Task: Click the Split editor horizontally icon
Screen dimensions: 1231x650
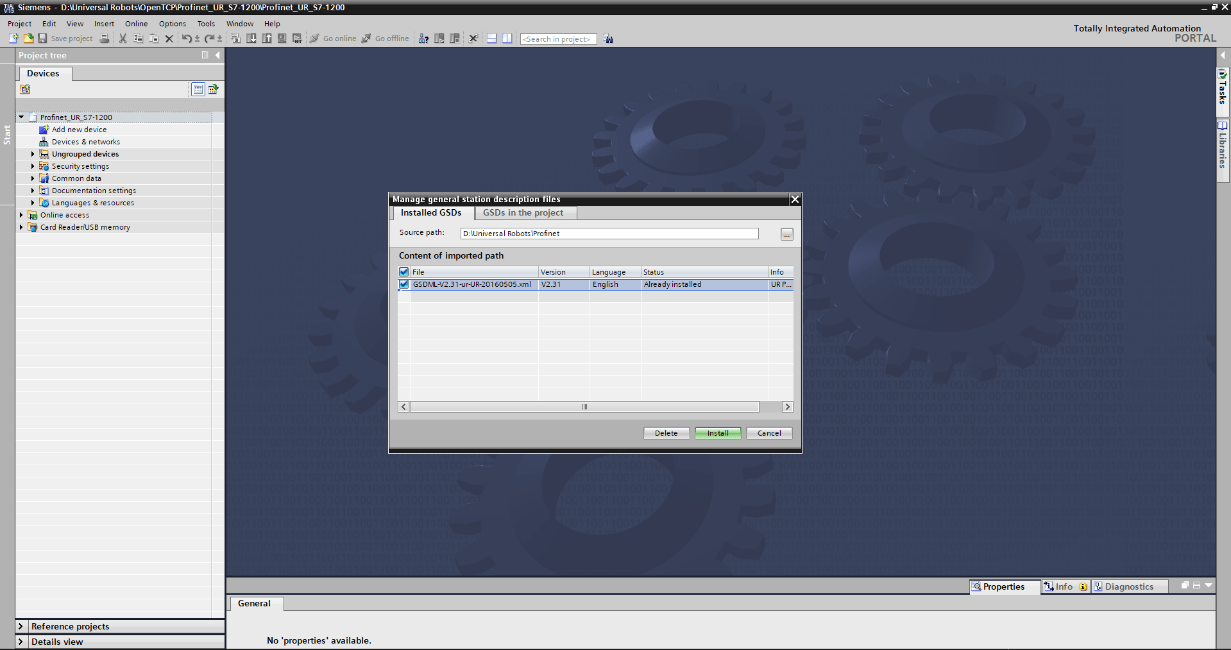Action: coord(491,39)
